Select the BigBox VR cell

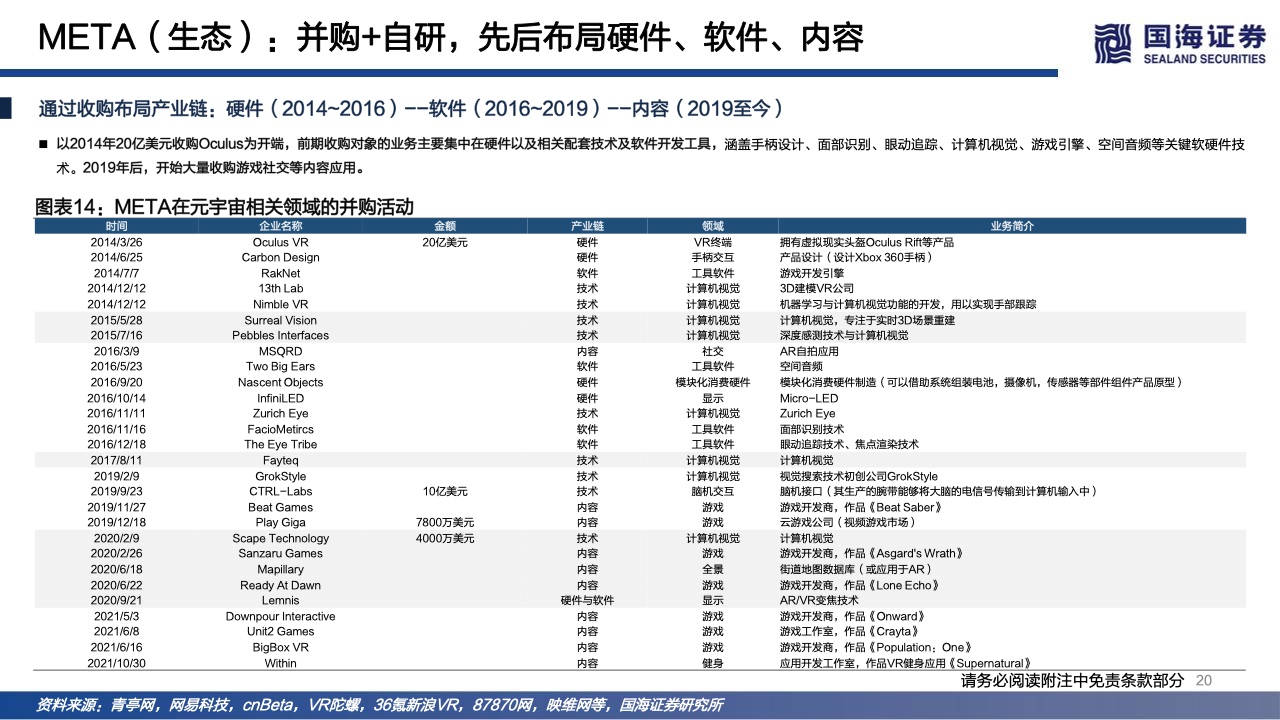tap(280, 647)
